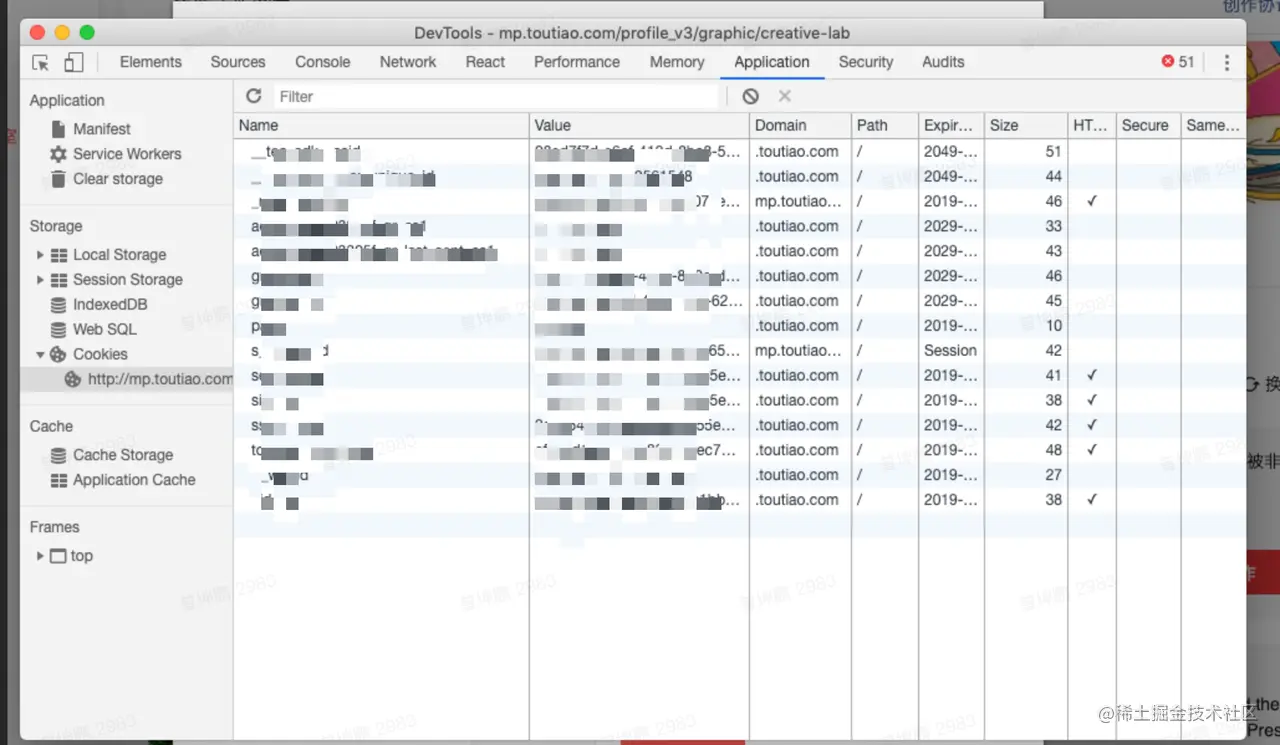
Task: Collapse the Cookies tree node
Action: coord(40,354)
